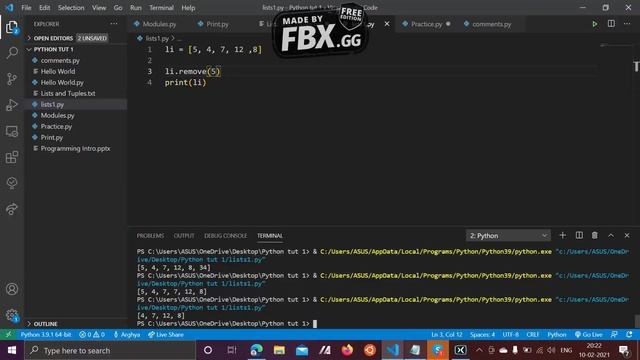Open the File menu
The image size is (640, 360).
coord(26,8)
